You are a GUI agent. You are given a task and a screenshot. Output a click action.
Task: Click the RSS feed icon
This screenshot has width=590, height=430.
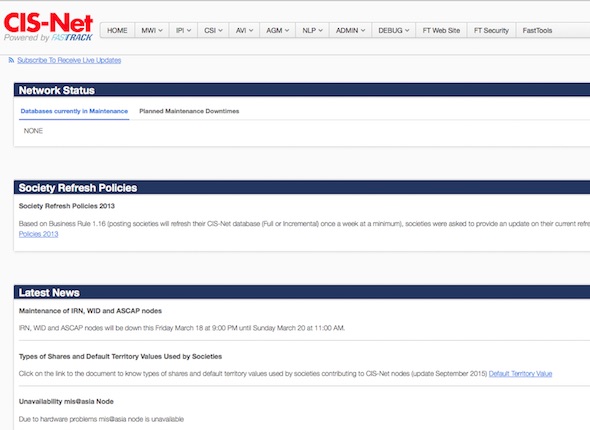[x=11, y=60]
